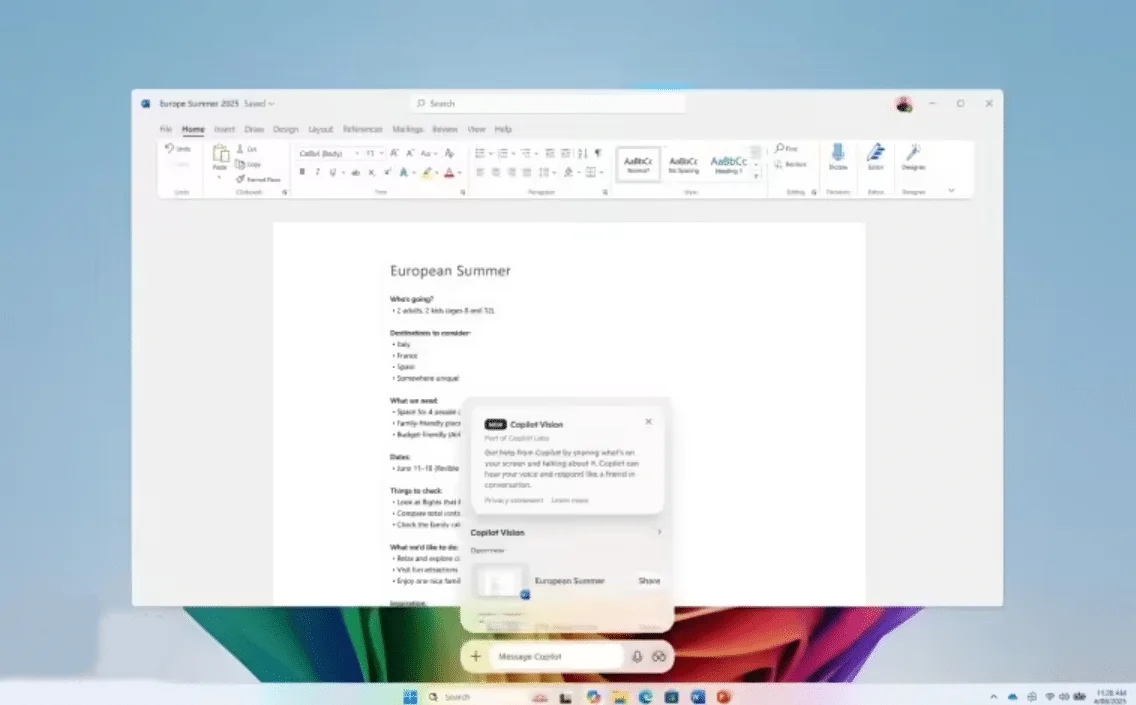
Task: Select the Heading 1 style
Action: click(728, 164)
